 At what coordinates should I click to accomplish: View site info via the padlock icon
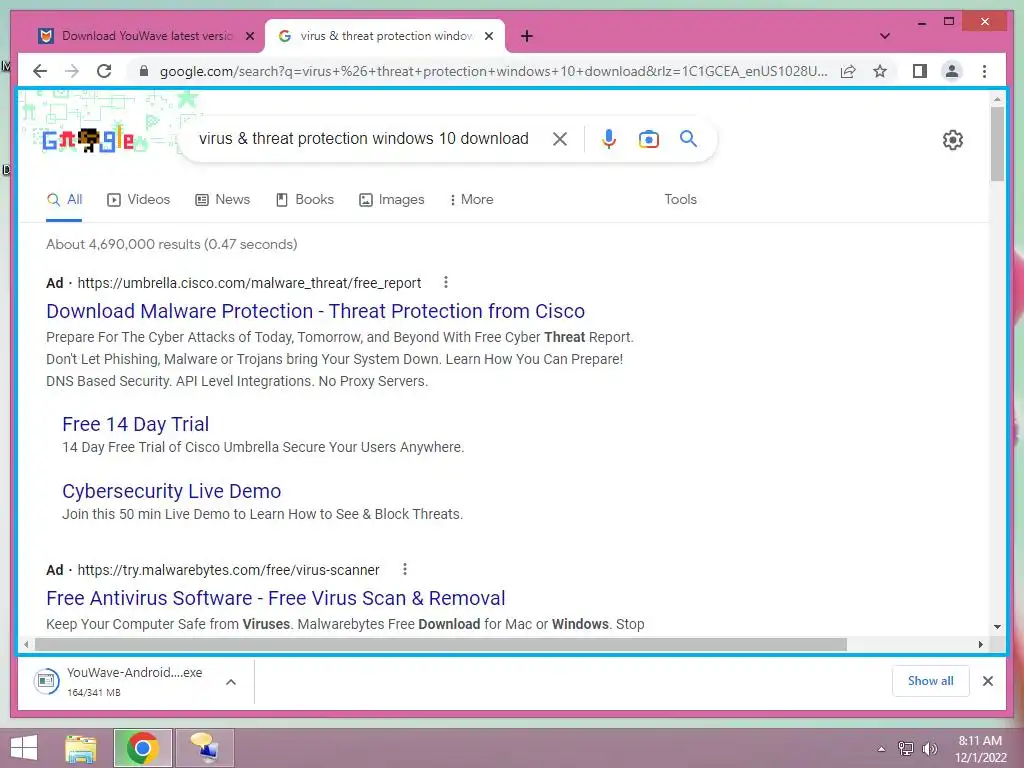click(x=144, y=71)
